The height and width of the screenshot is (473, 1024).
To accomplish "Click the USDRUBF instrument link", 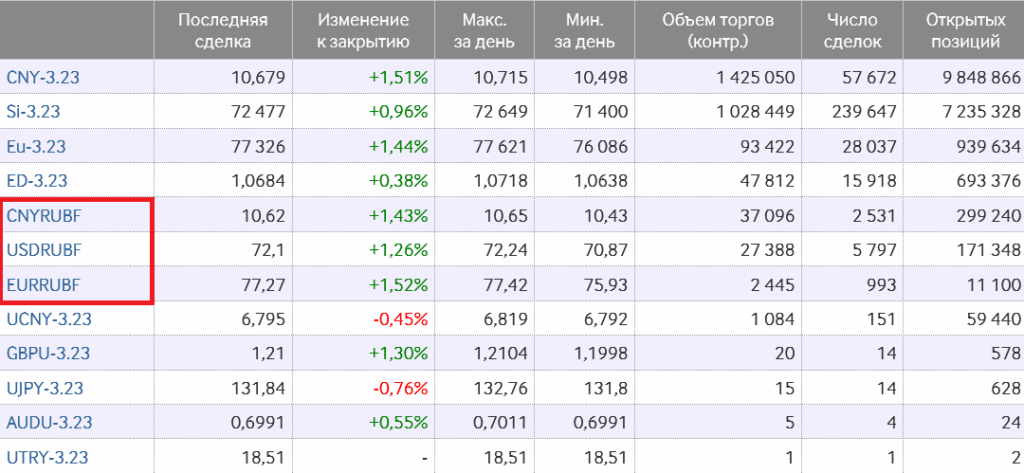I will (44, 250).
